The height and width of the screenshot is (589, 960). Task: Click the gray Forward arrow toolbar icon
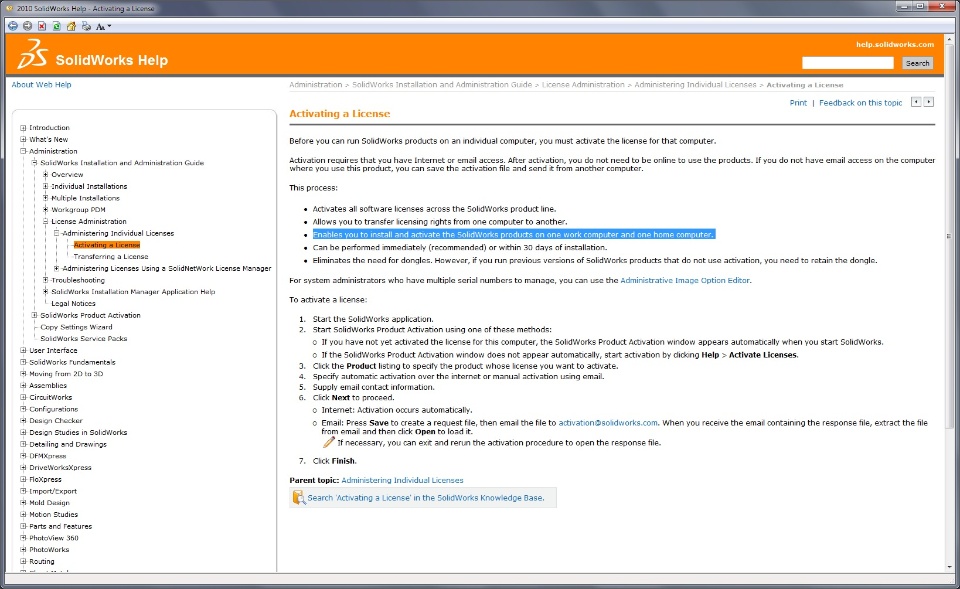coord(28,26)
